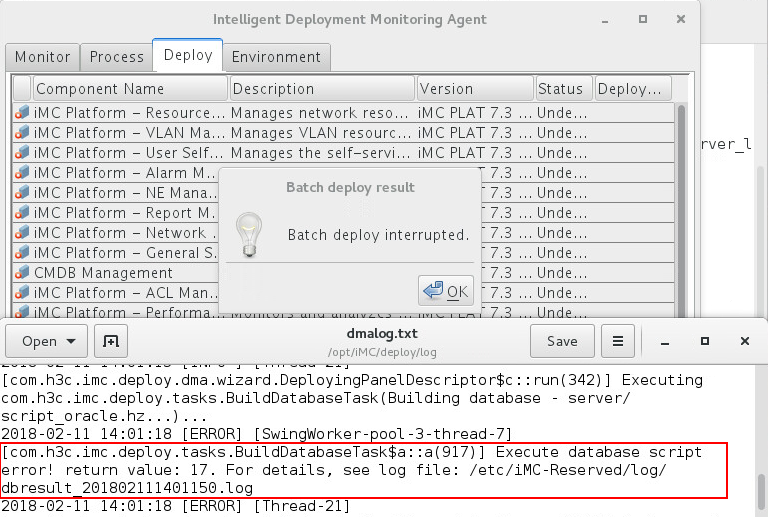
Task: Sort by Status column header
Action: coord(564,89)
